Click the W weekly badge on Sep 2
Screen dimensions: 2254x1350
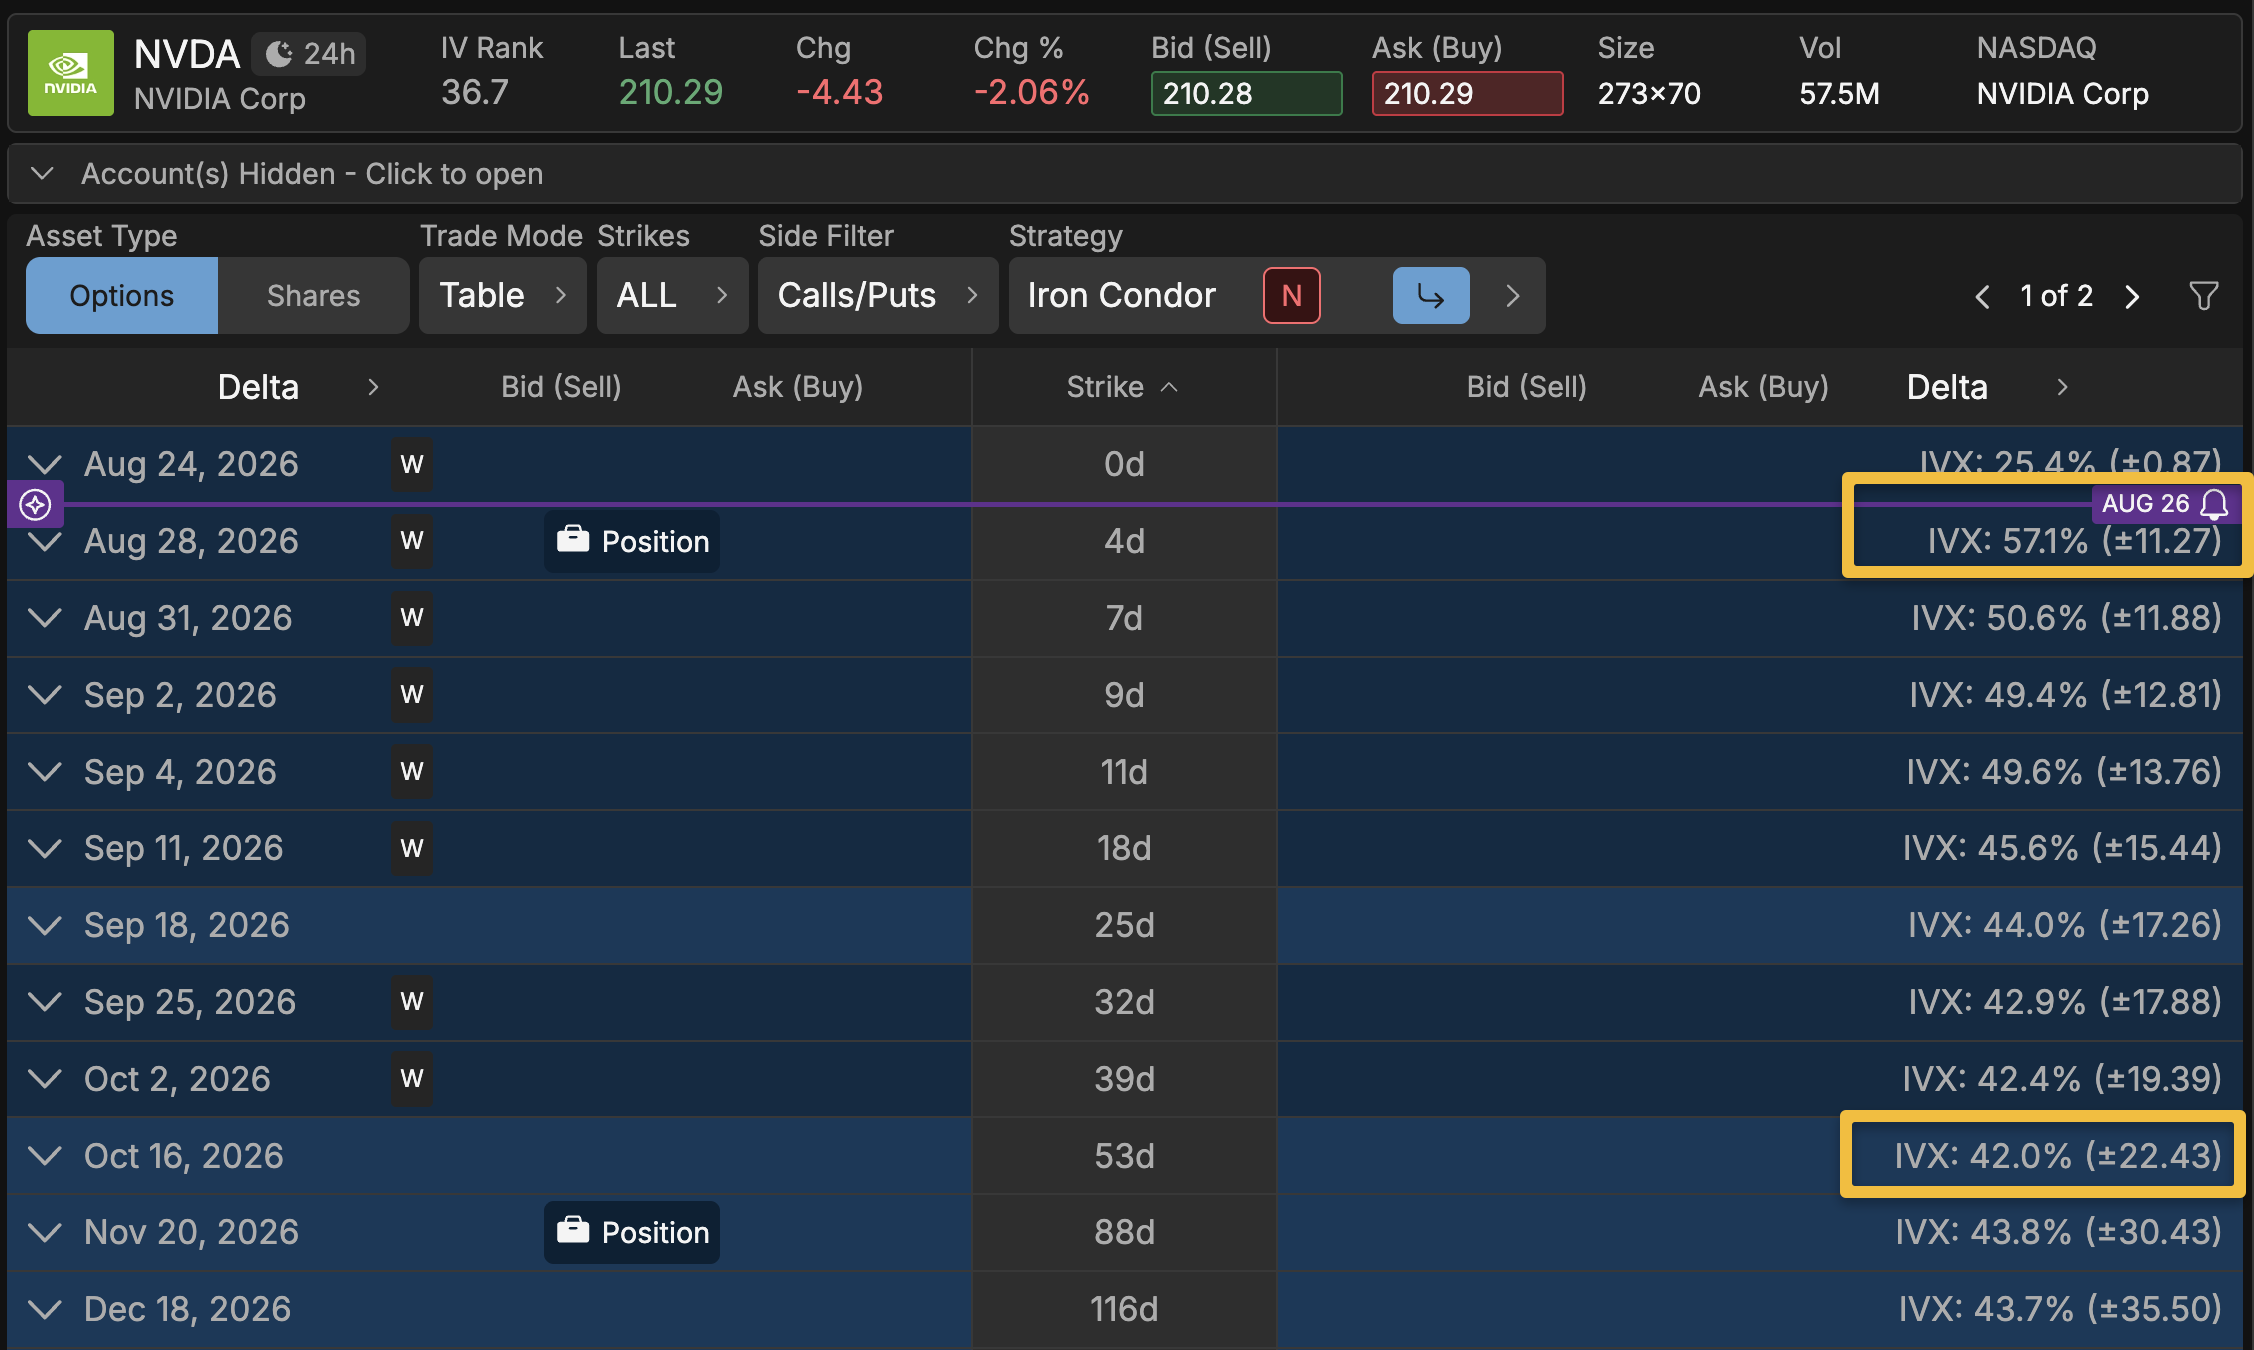pyautogui.click(x=412, y=695)
